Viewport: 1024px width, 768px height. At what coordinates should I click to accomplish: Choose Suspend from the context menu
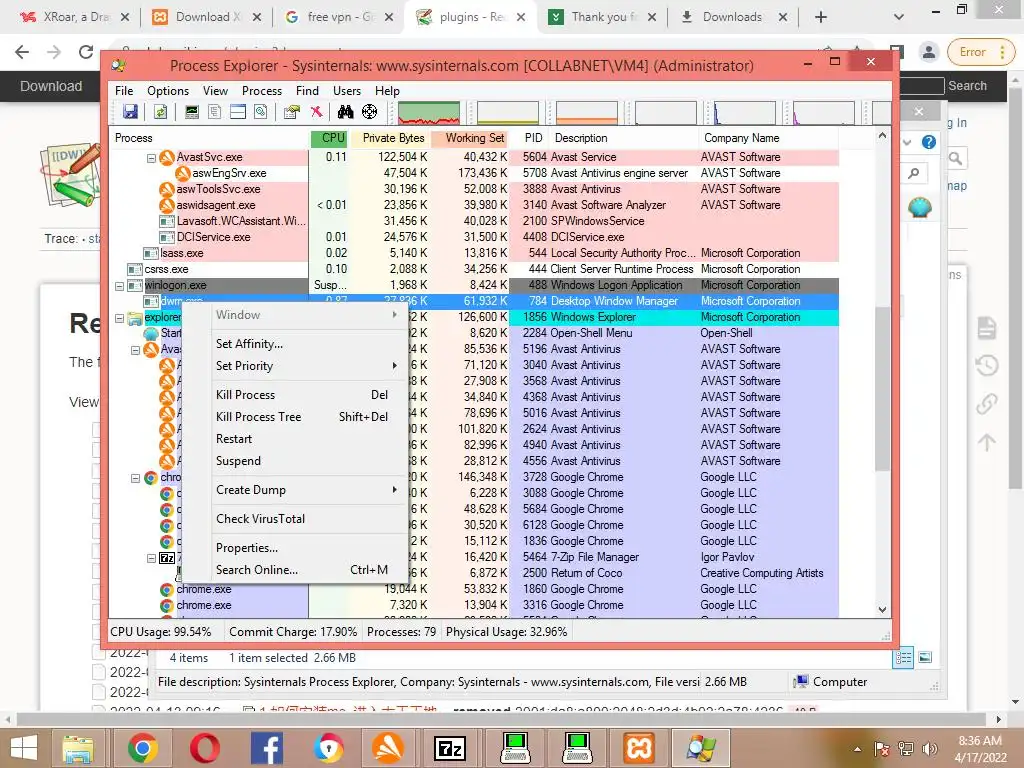click(306, 460)
